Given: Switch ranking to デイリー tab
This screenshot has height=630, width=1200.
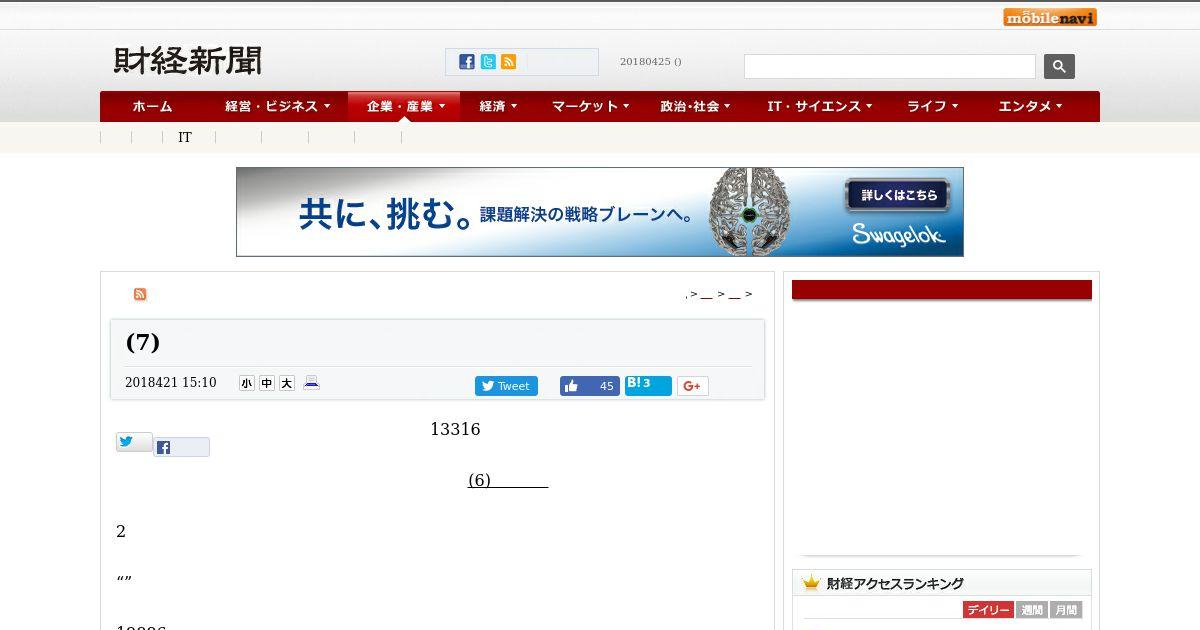Looking at the screenshot, I should 988,610.
